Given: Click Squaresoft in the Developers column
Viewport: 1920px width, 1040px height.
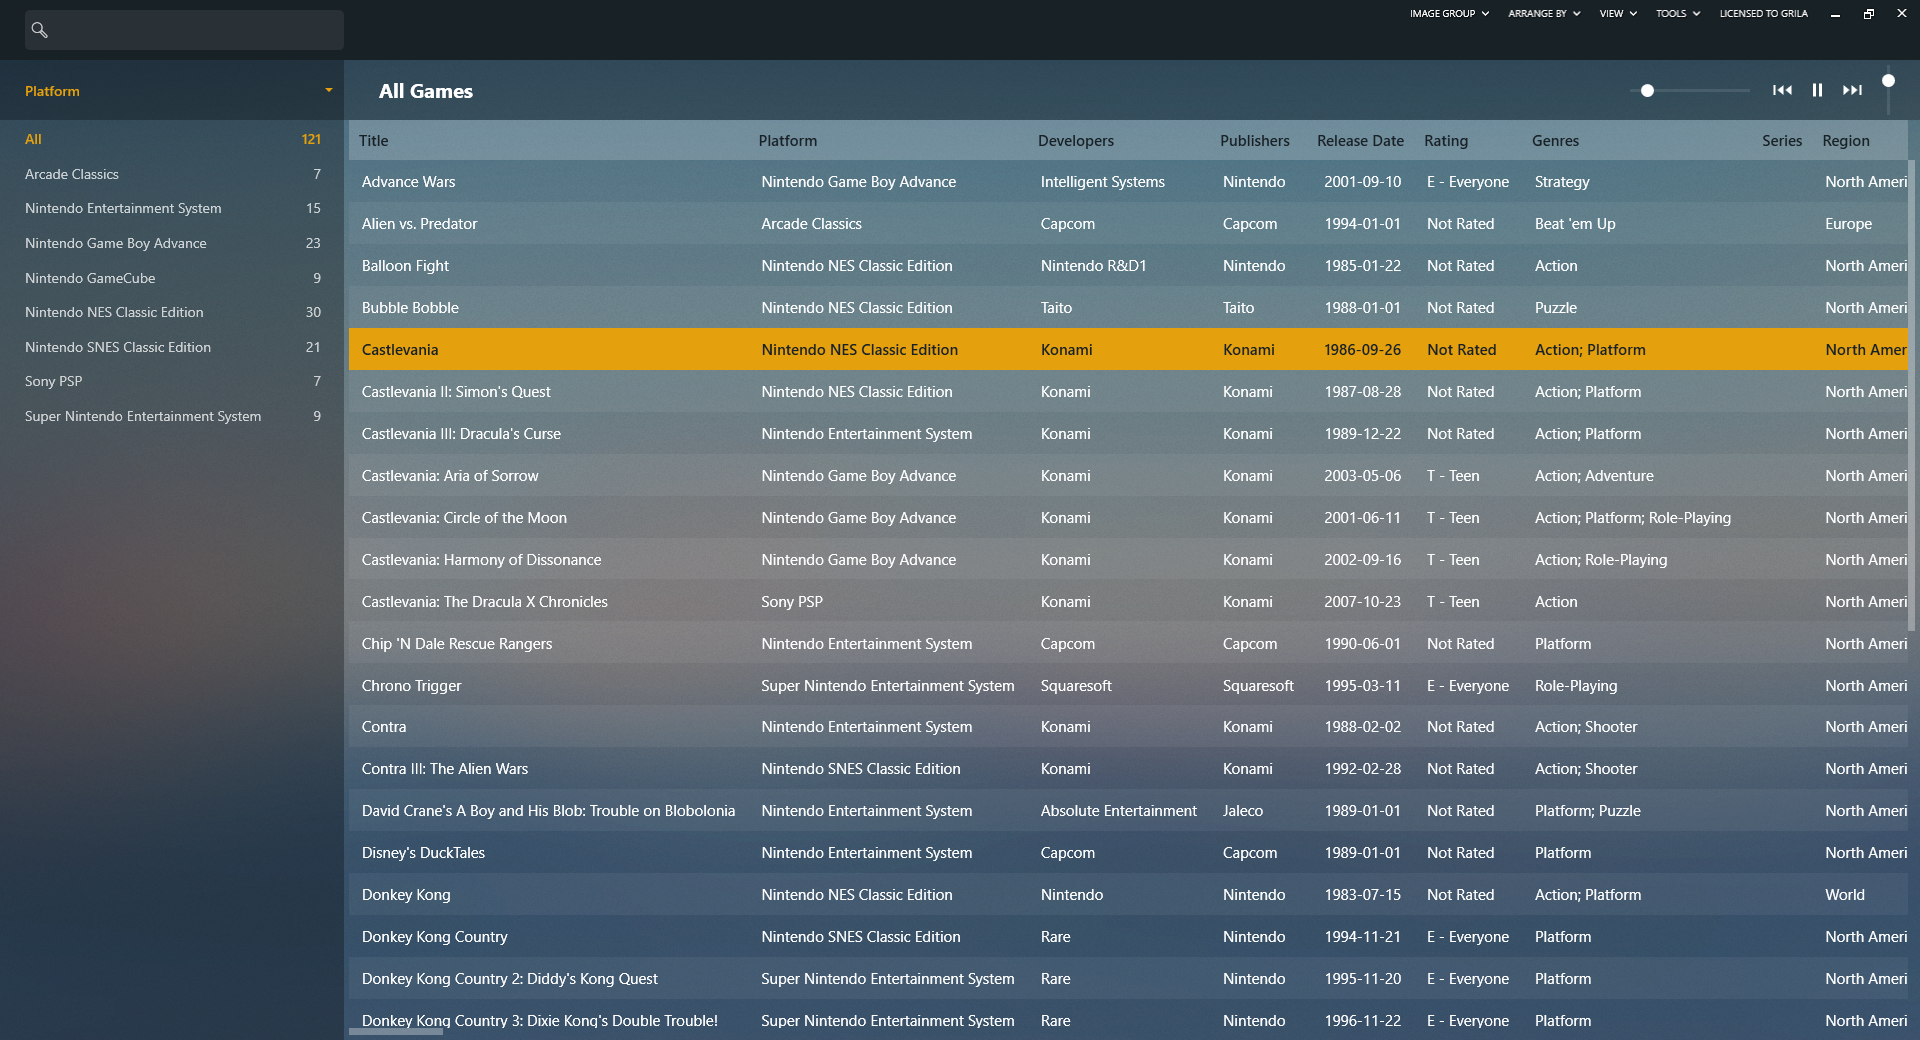Looking at the screenshot, I should (1076, 686).
